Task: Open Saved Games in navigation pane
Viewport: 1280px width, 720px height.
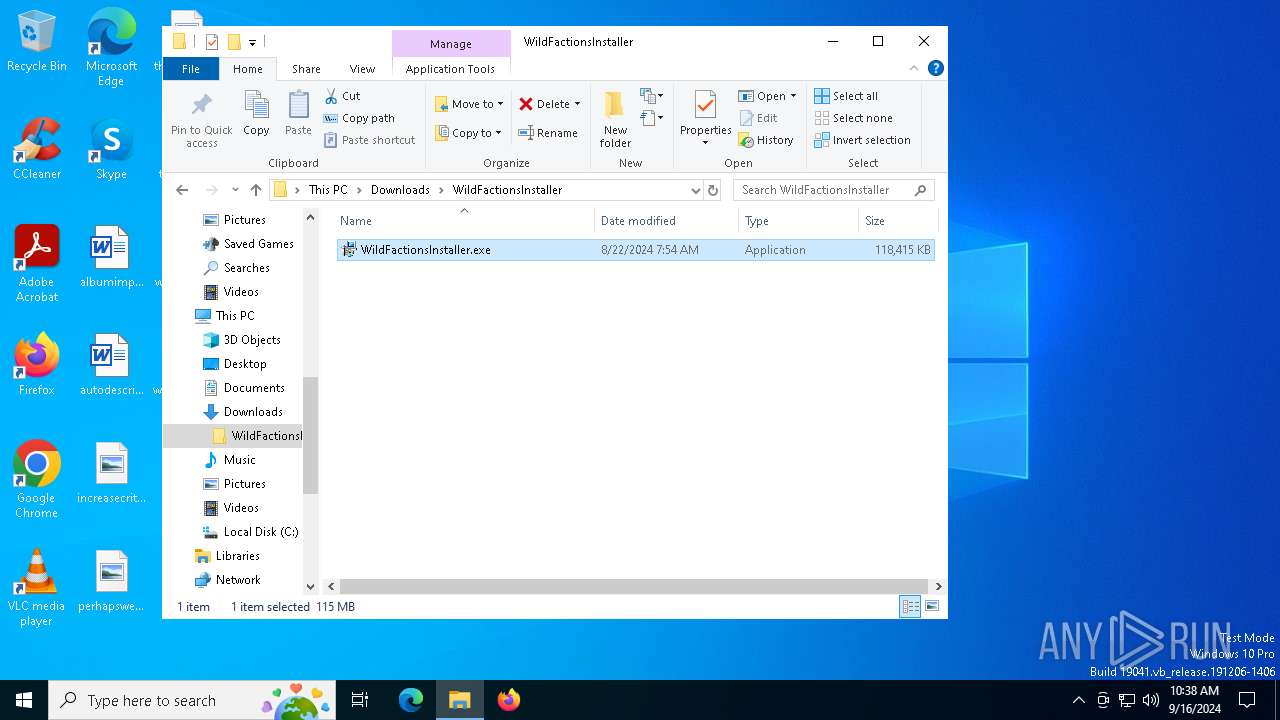Action: tap(258, 244)
